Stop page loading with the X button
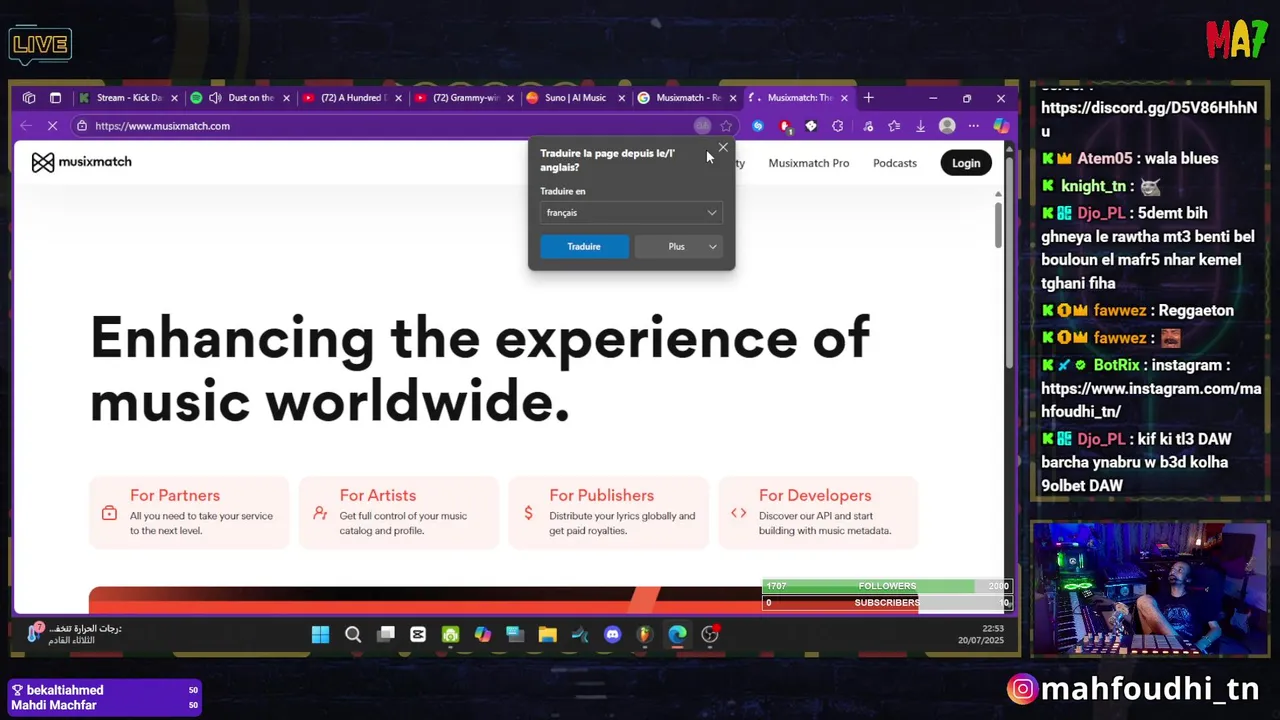This screenshot has width=1280, height=720. pos(53,126)
